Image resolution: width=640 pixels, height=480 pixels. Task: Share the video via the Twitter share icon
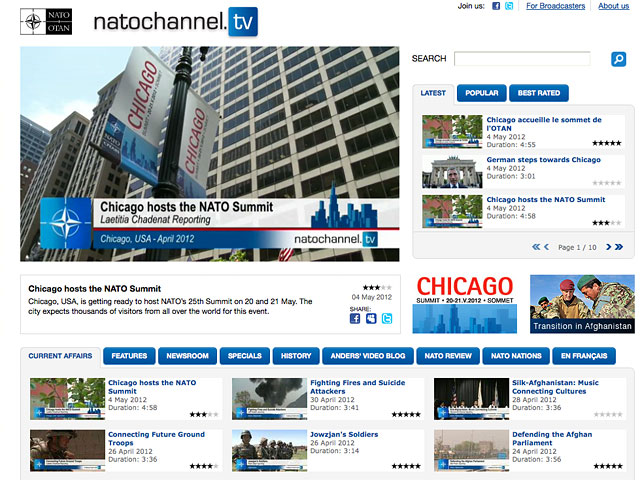coord(387,318)
